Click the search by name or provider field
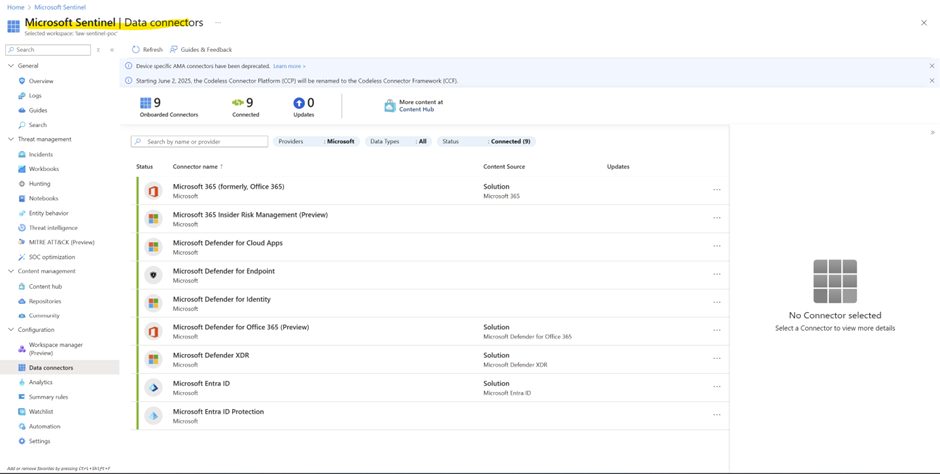This screenshot has height=474, width=940. [x=205, y=141]
